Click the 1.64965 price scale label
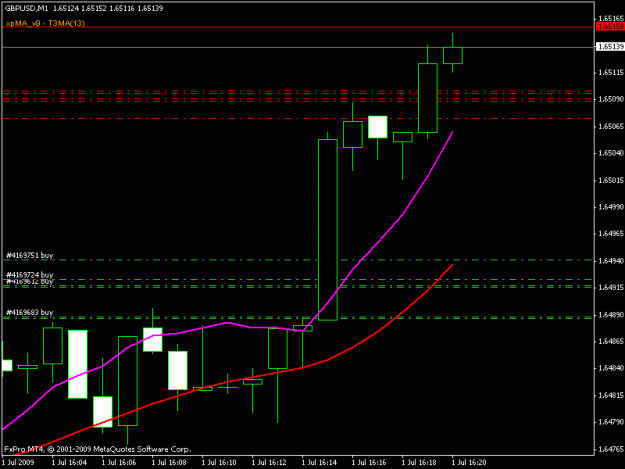 tap(611, 234)
